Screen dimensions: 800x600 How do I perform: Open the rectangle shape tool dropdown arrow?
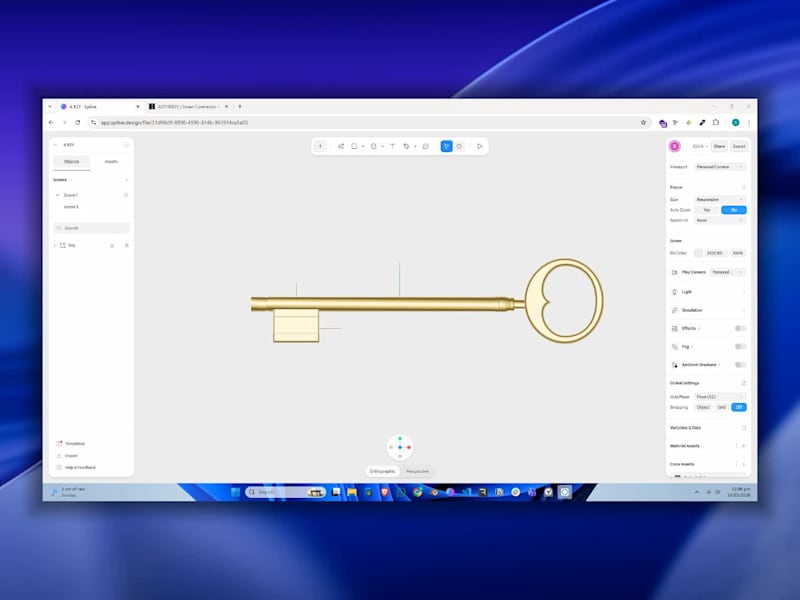click(x=363, y=147)
